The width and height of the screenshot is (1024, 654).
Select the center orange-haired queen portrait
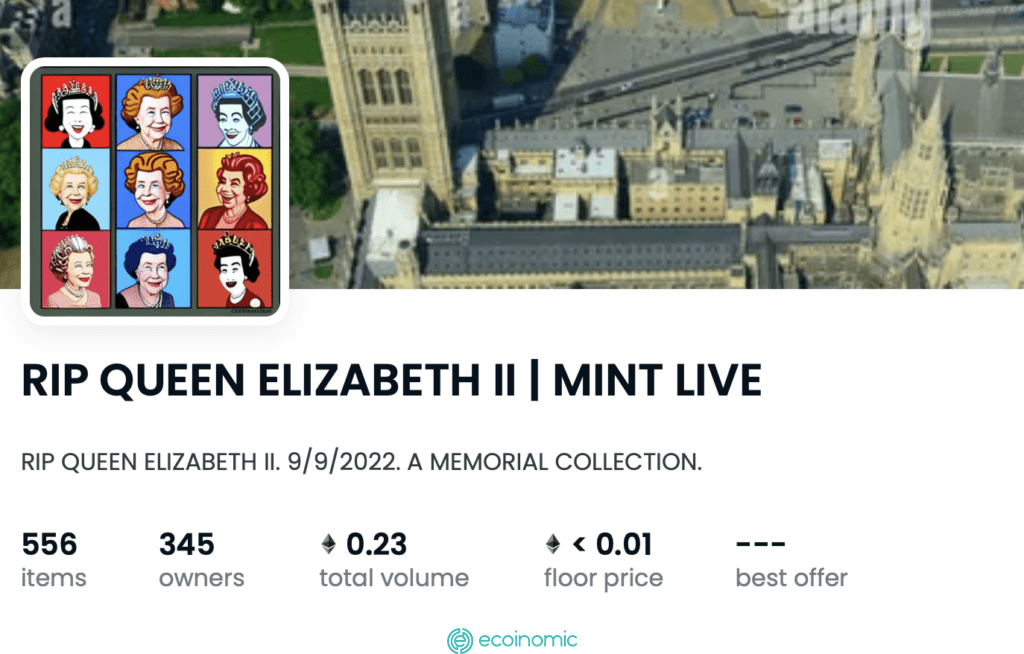153,189
